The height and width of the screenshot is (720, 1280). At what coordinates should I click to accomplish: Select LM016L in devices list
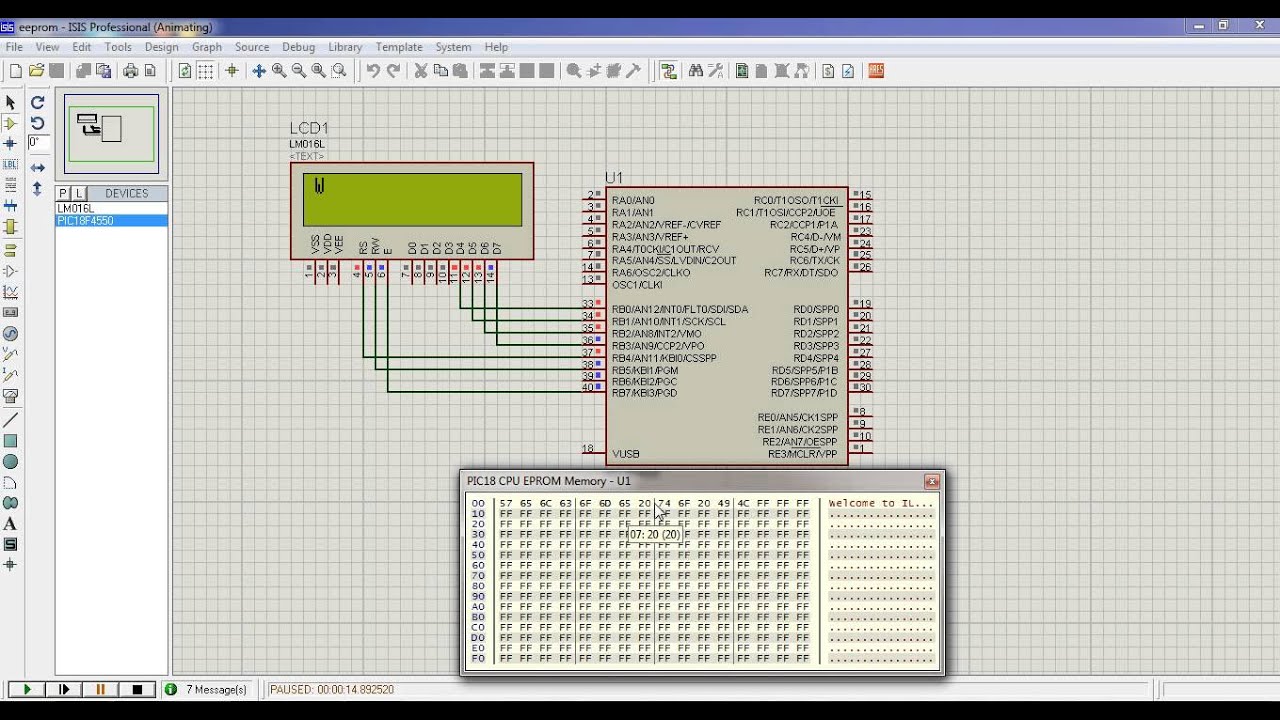click(111, 208)
